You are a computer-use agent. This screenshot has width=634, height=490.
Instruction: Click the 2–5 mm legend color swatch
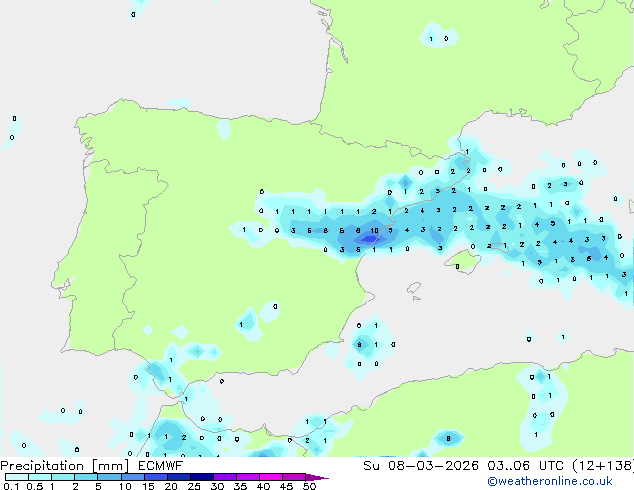[86, 477]
